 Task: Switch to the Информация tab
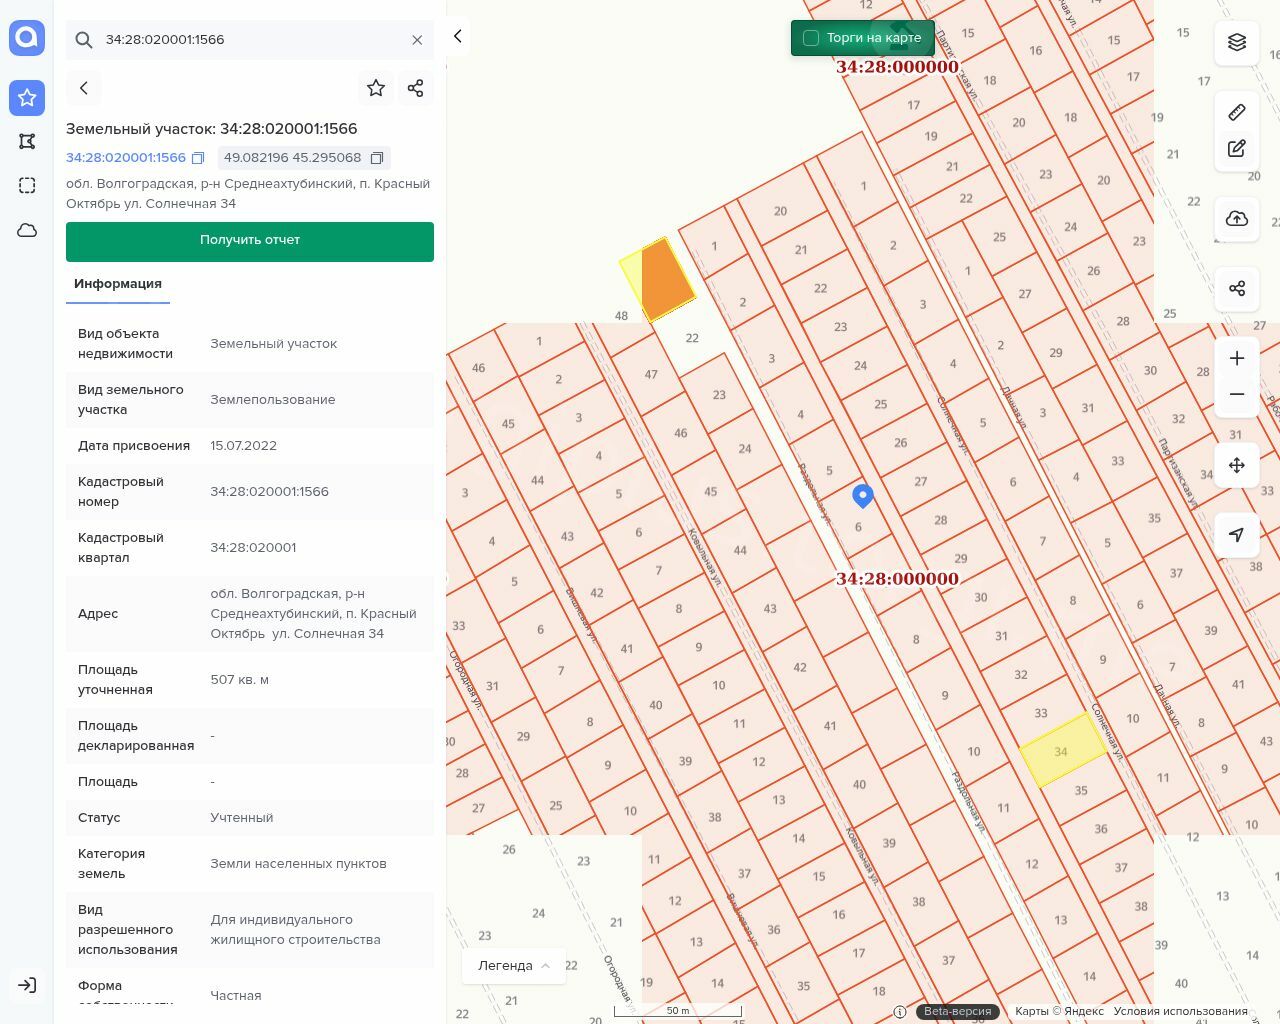pyautogui.click(x=118, y=284)
